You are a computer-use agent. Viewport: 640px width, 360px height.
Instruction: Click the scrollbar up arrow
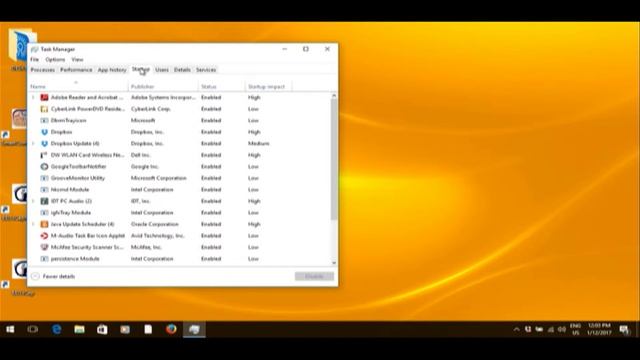click(334, 96)
